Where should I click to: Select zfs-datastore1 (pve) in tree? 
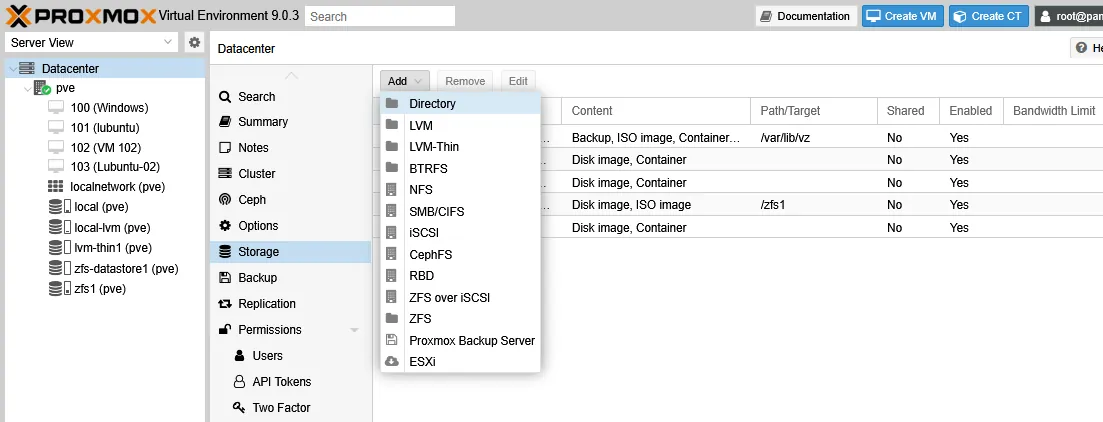coord(106,268)
